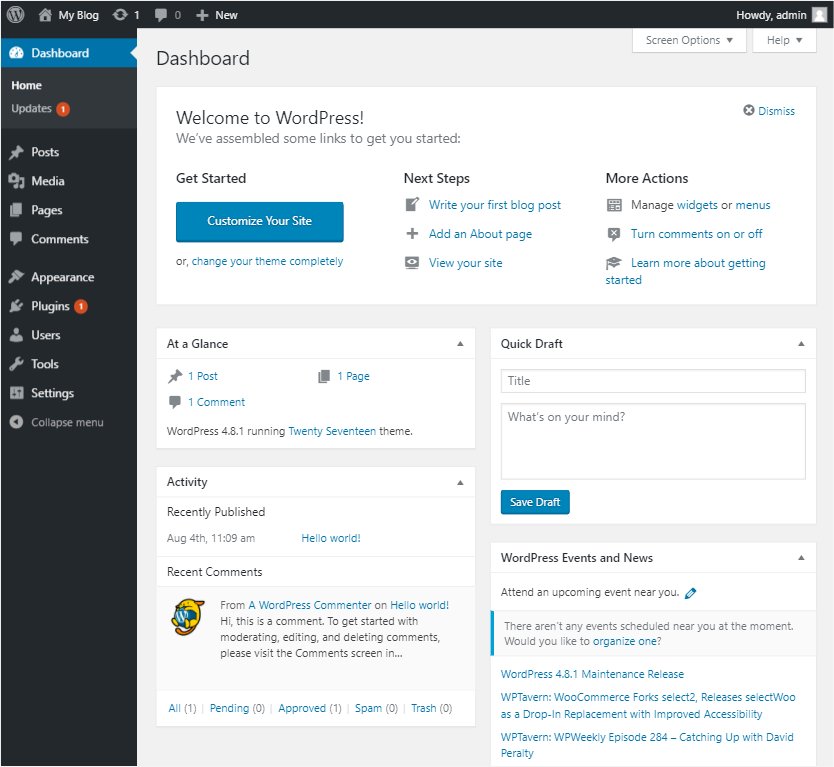Click the plus icon beside New

(x=202, y=15)
